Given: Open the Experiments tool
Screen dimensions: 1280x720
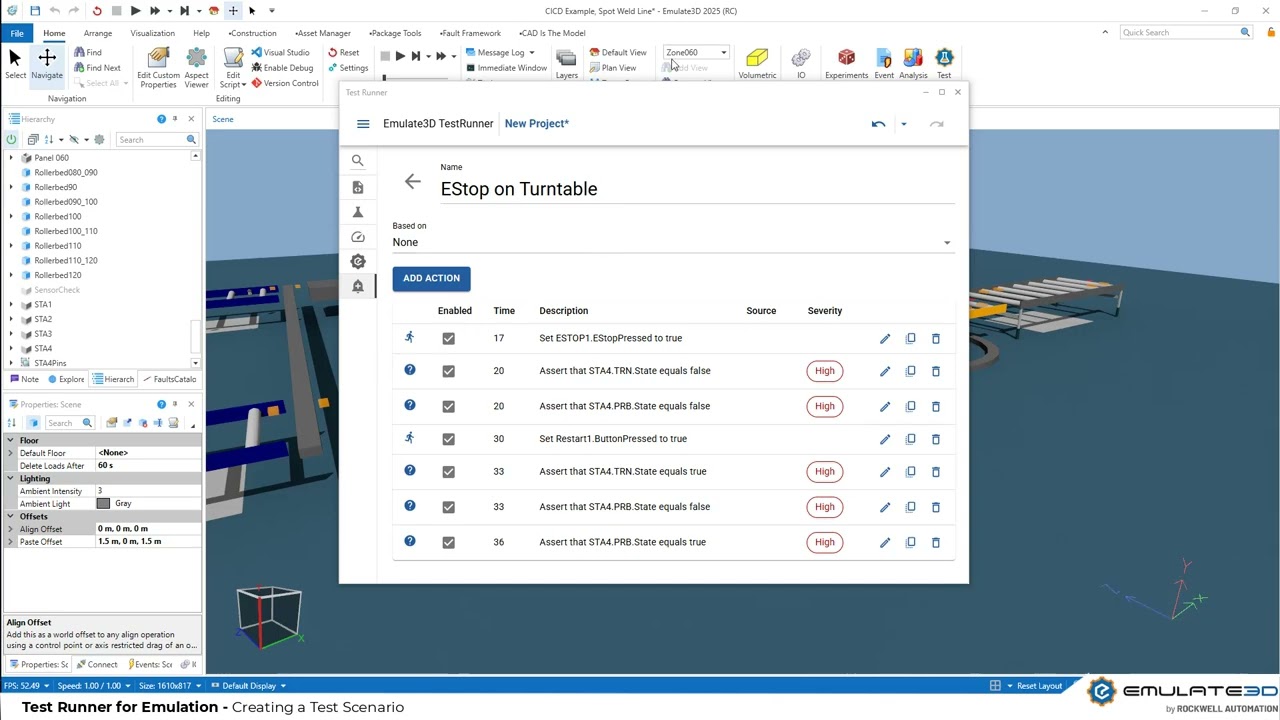Looking at the screenshot, I should [x=846, y=64].
